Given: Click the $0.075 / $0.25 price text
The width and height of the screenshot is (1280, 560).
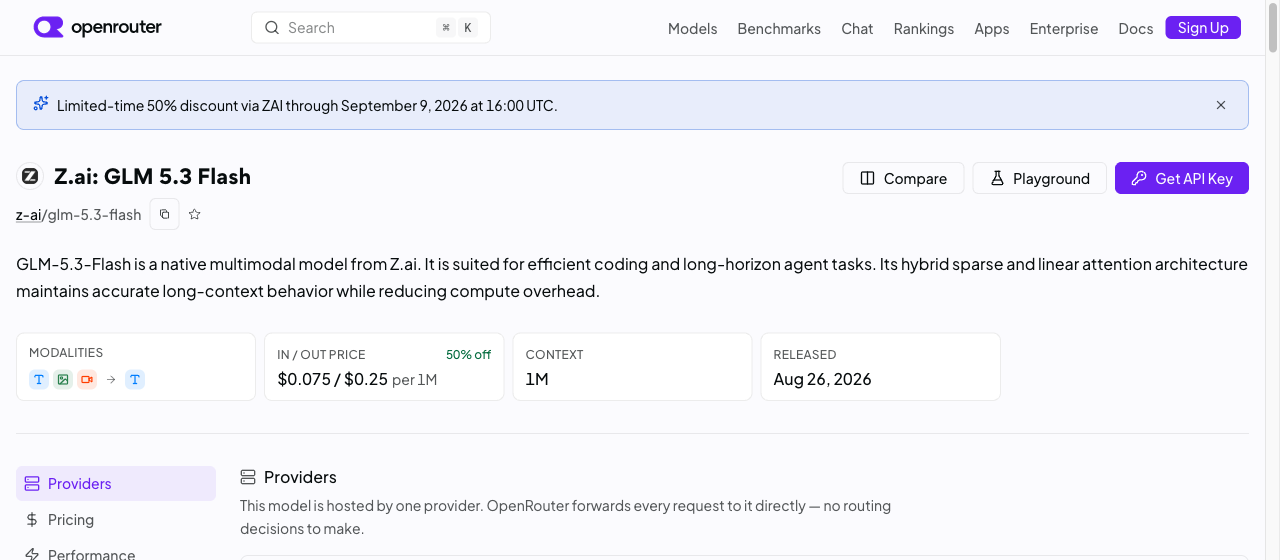Looking at the screenshot, I should click(x=332, y=379).
